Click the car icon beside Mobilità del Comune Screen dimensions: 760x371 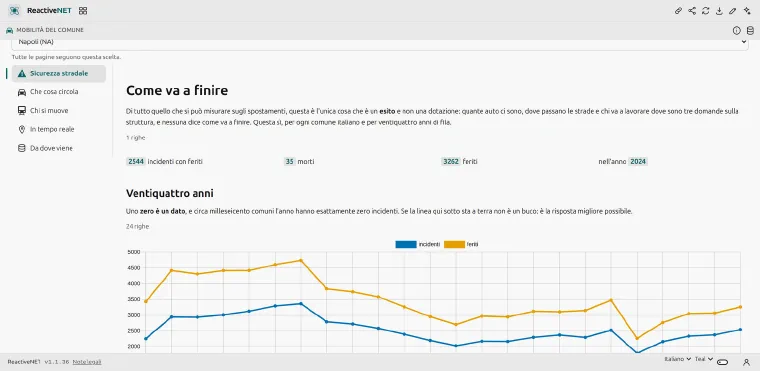point(9,30)
